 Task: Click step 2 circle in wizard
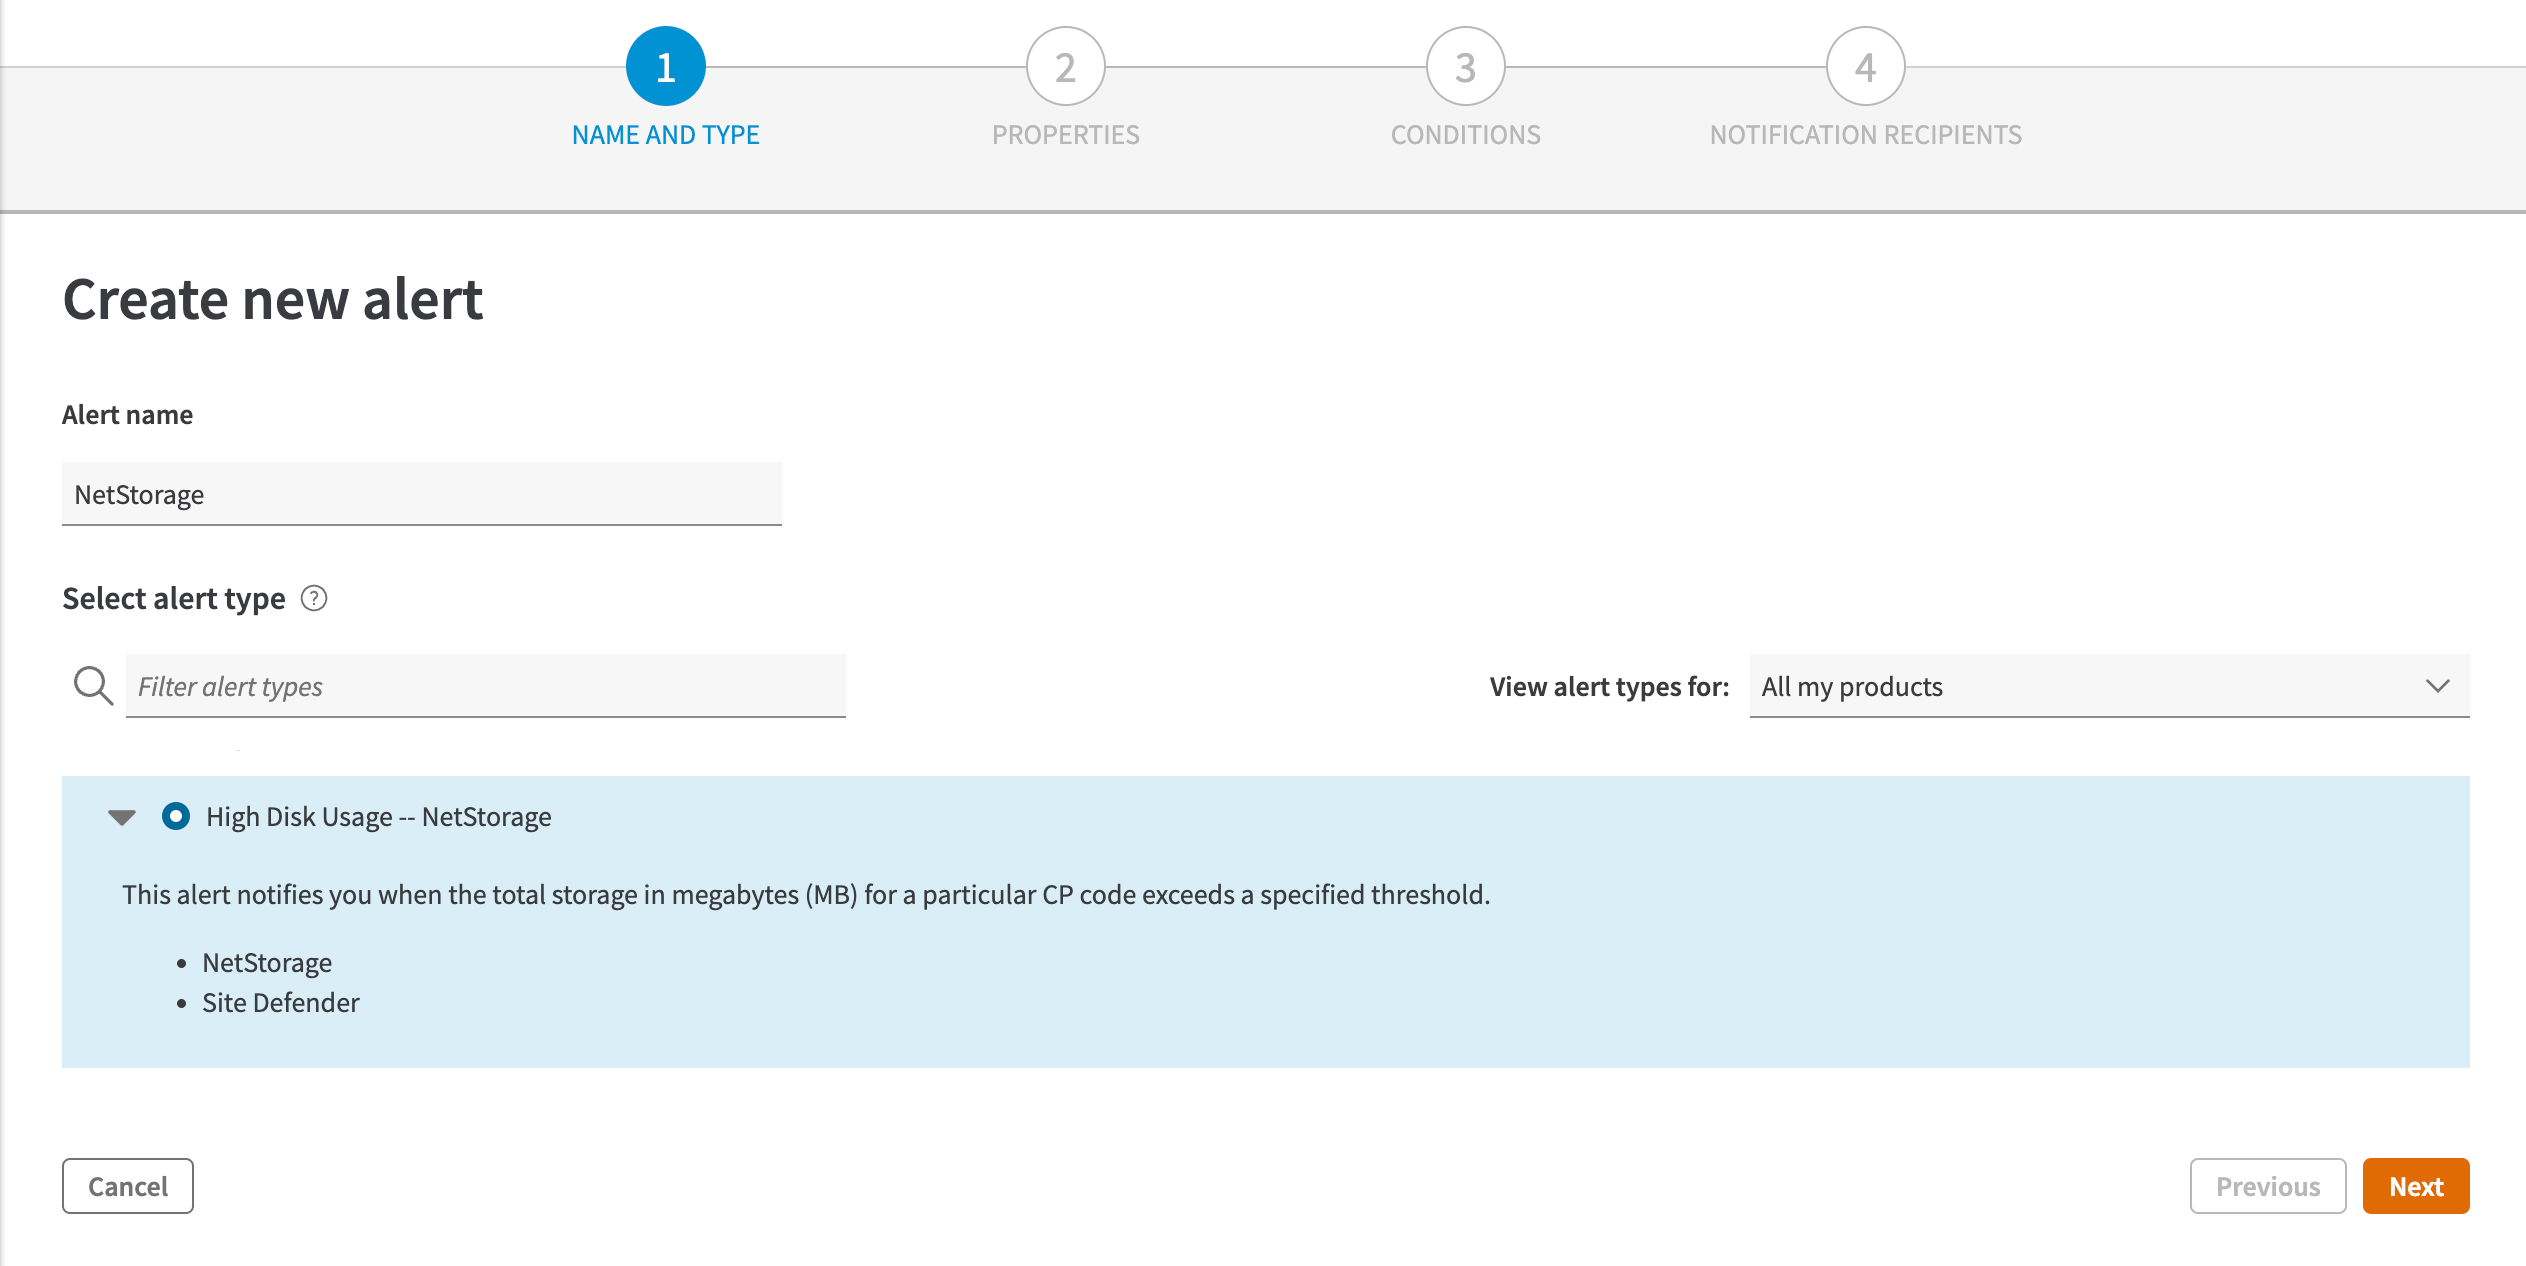click(1065, 67)
